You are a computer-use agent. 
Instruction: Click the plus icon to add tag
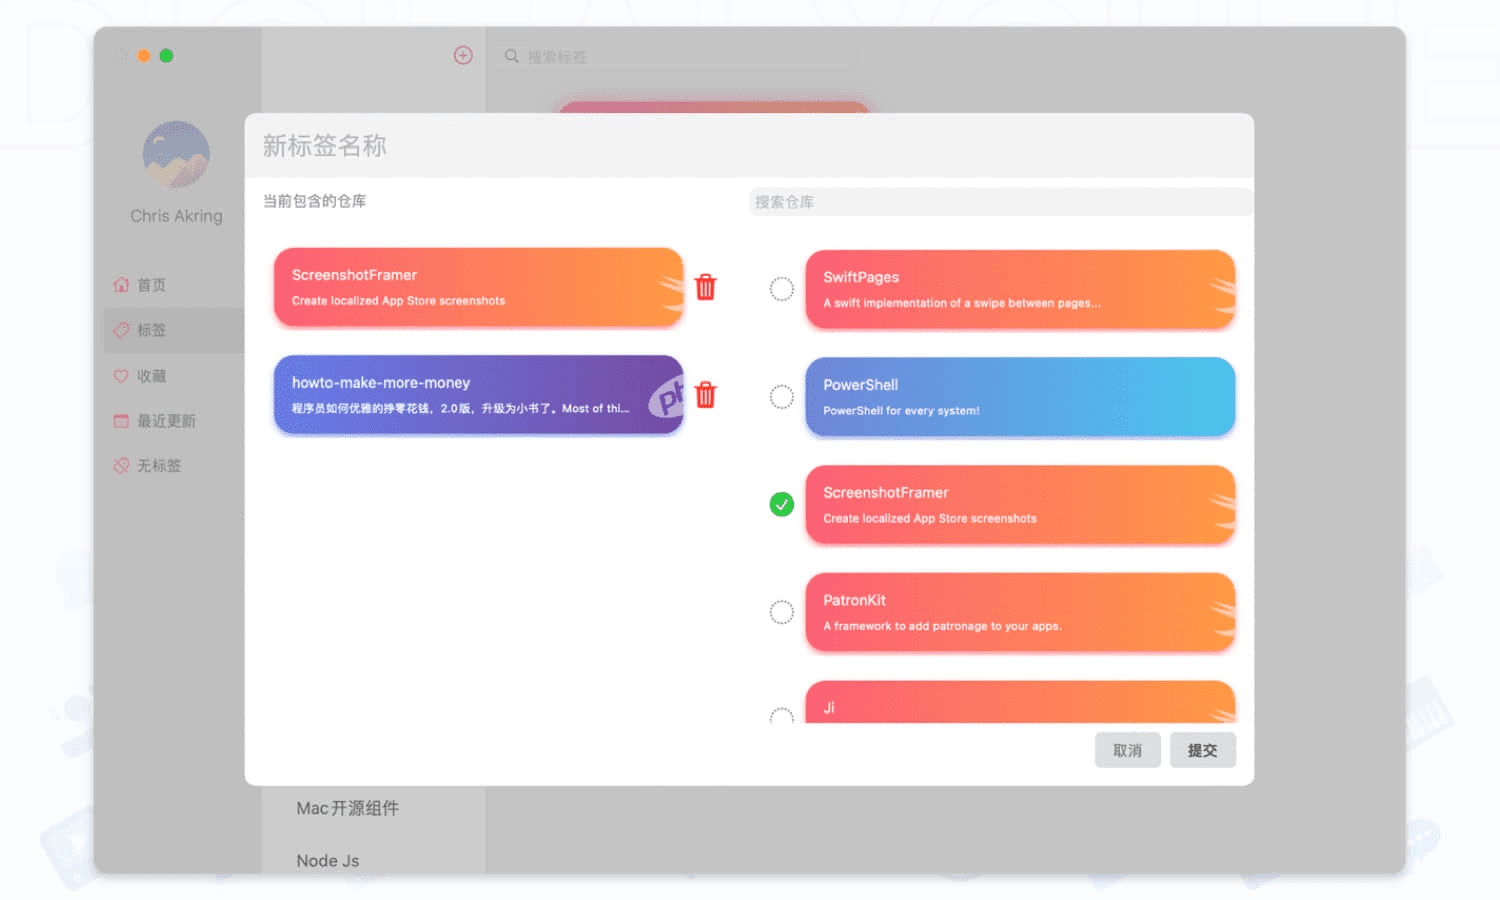click(x=463, y=56)
